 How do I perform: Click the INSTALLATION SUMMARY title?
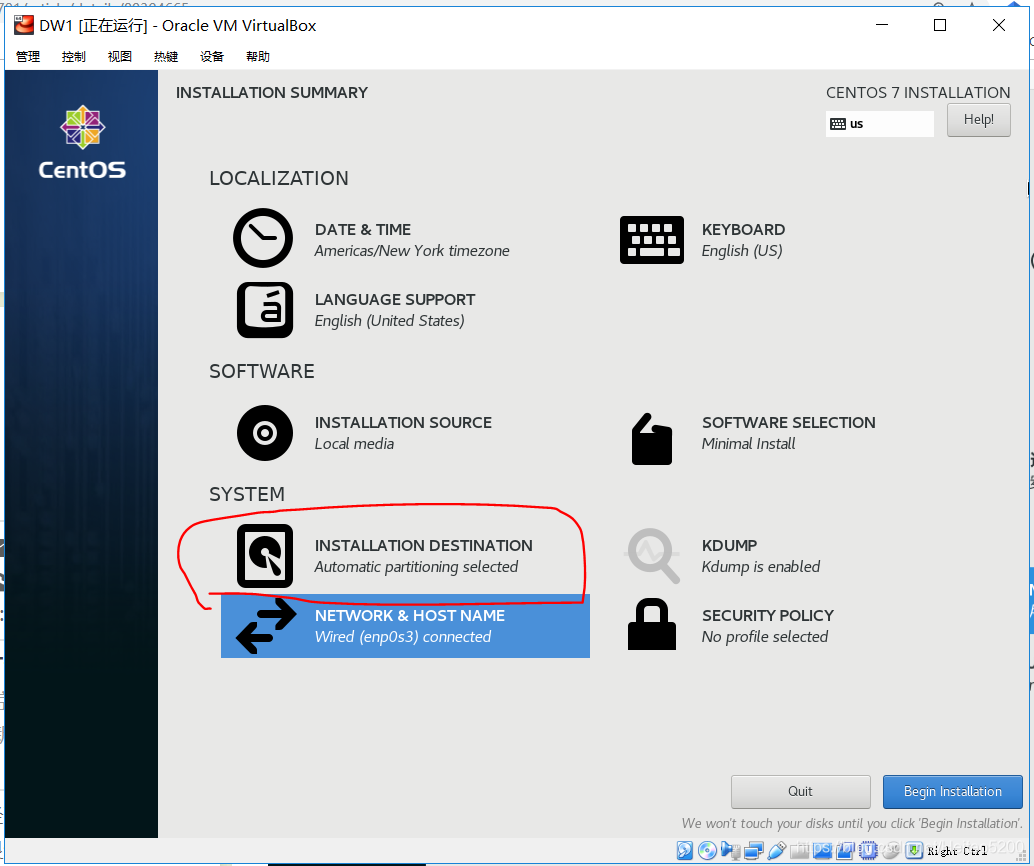click(x=272, y=93)
